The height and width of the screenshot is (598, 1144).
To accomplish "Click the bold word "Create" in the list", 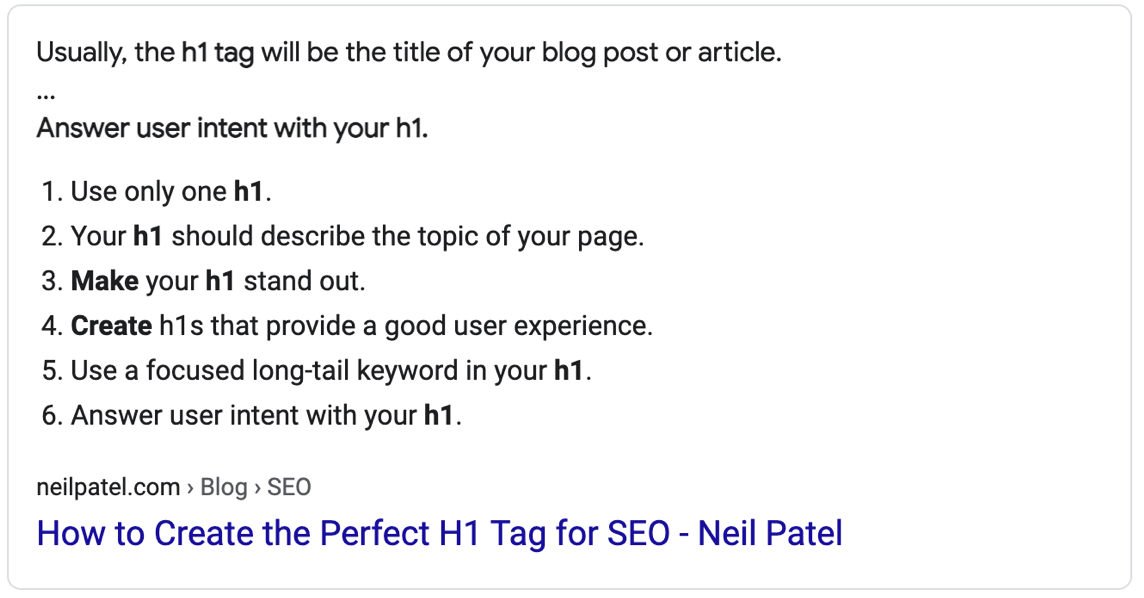I will (x=111, y=326).
